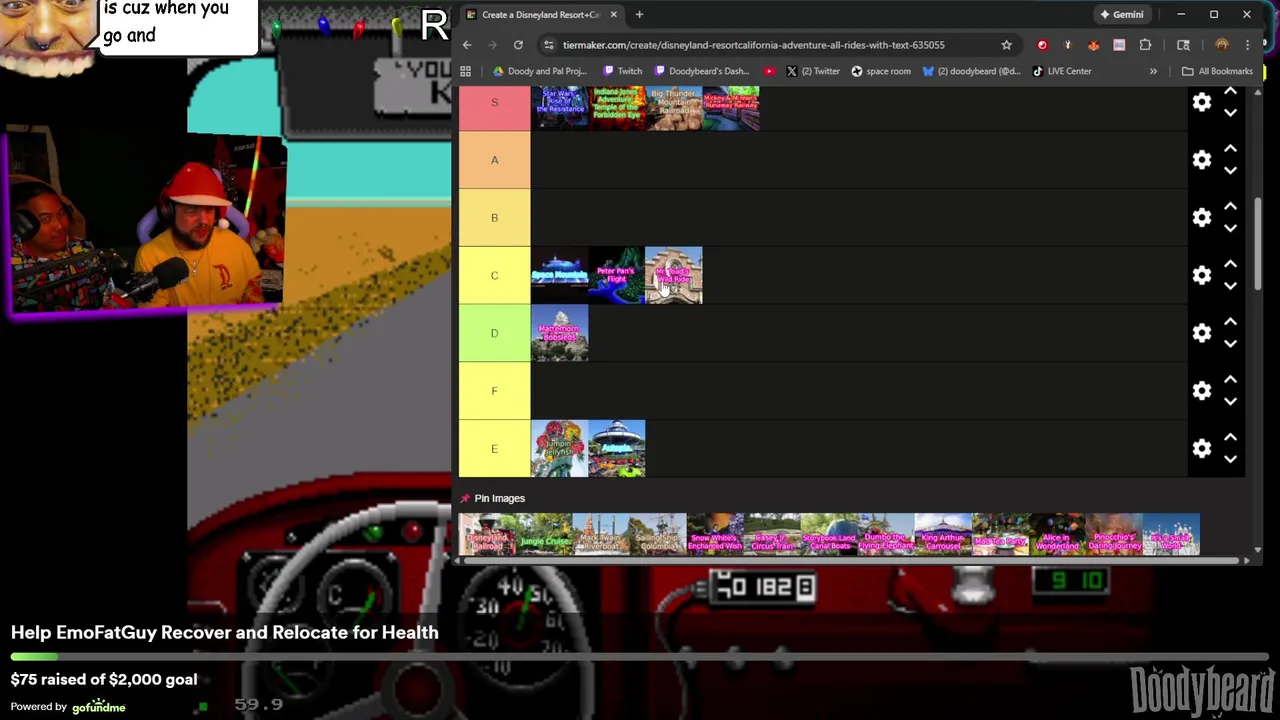Open a new browser tab
Image resolution: width=1280 pixels, height=720 pixels.
(x=639, y=14)
